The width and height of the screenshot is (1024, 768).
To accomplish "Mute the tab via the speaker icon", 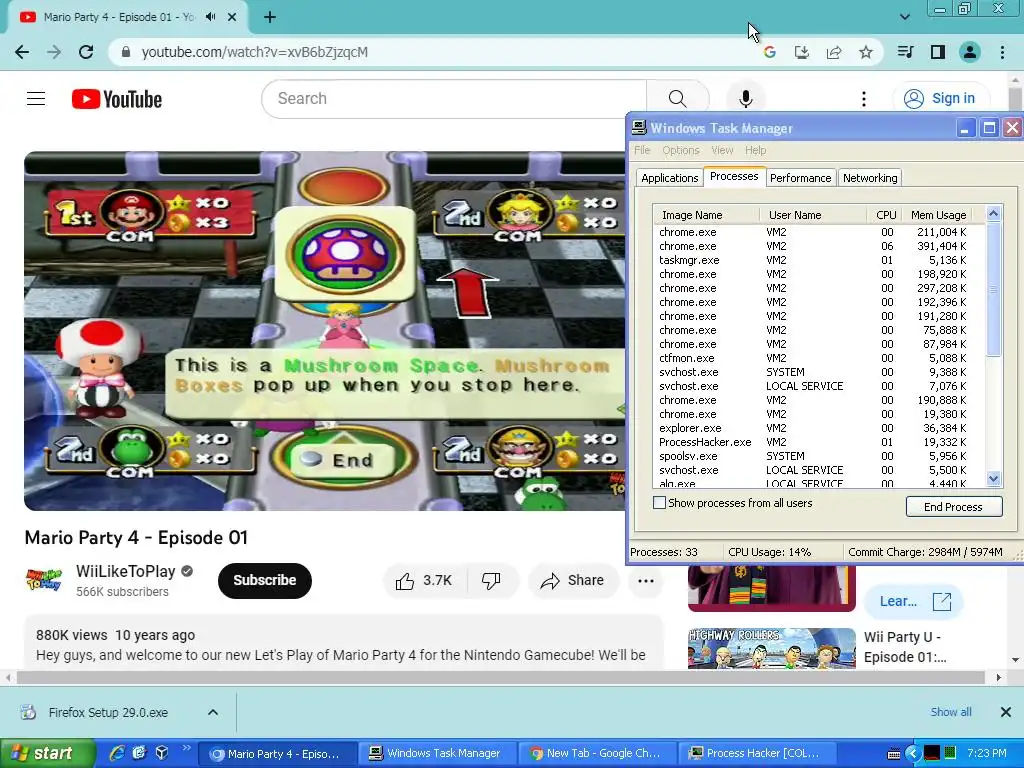I will click(x=210, y=17).
